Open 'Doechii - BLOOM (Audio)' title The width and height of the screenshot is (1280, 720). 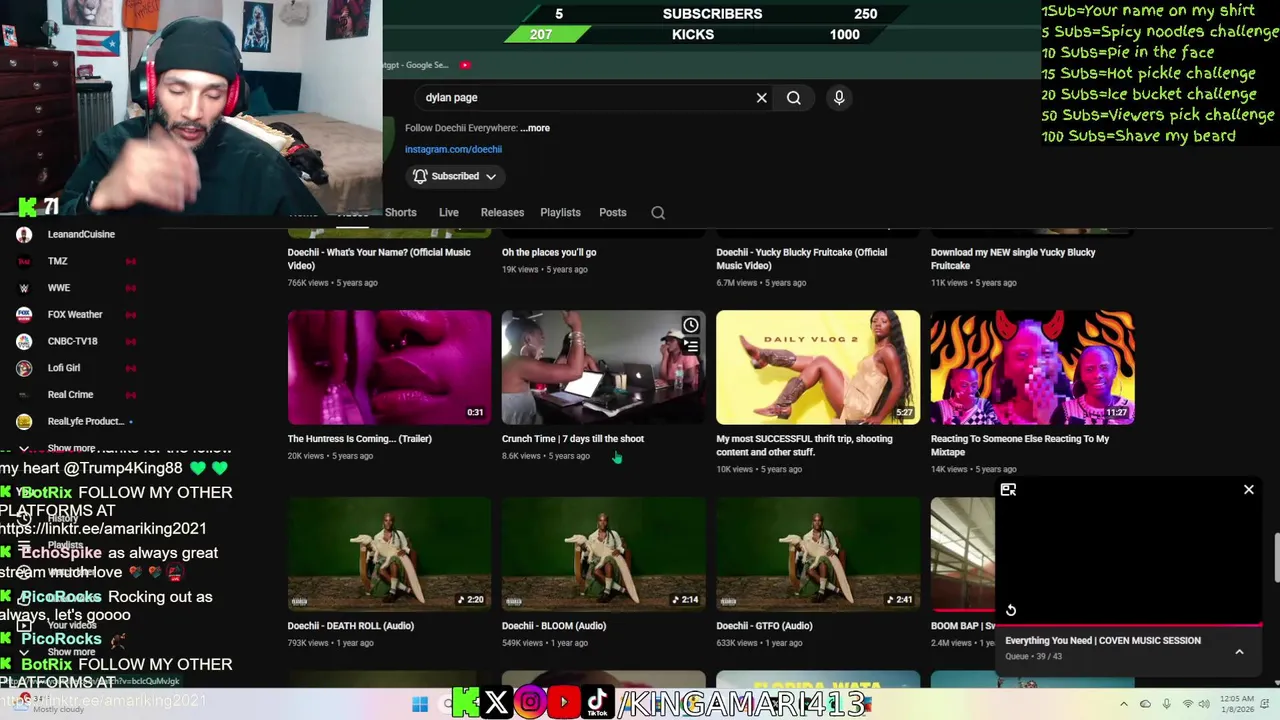554,626
